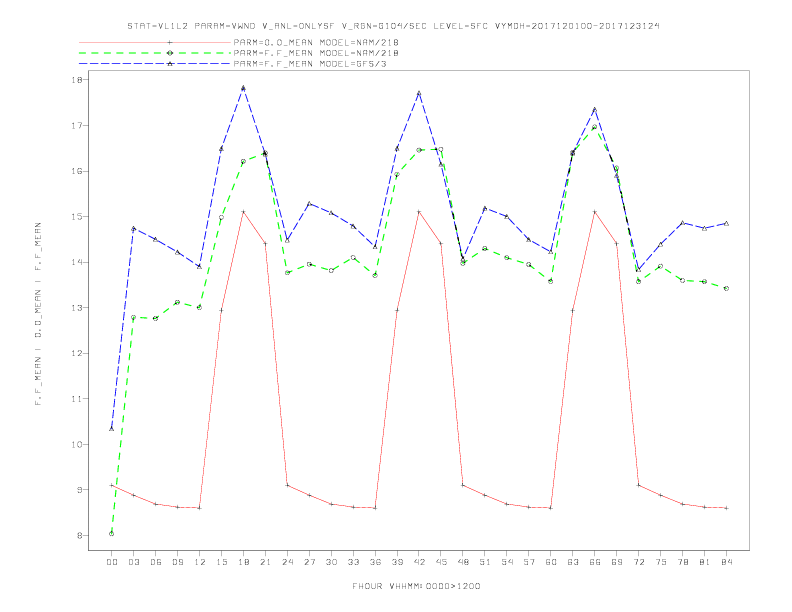Click y-axis tick label 8
This screenshot has height=612, width=792.
point(80,535)
